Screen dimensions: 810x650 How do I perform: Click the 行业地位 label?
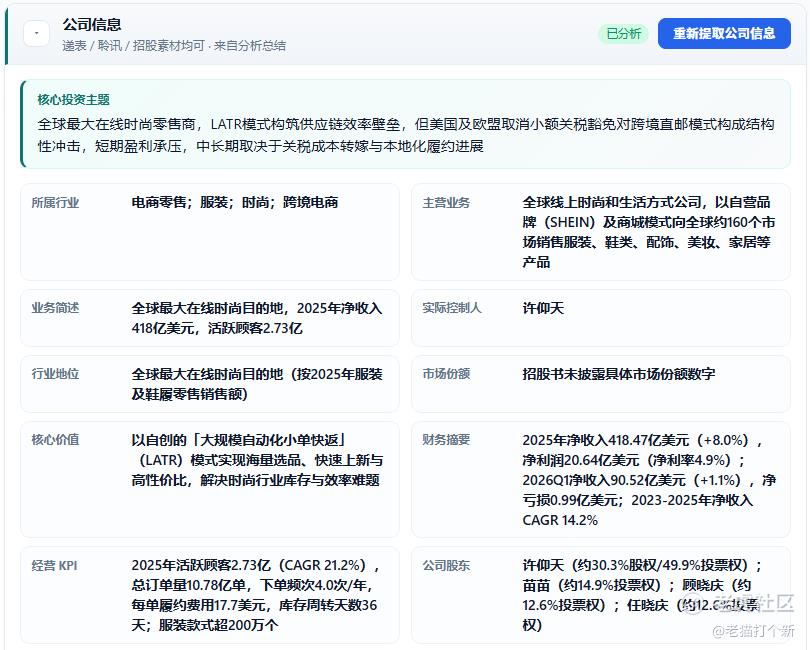click(55, 374)
